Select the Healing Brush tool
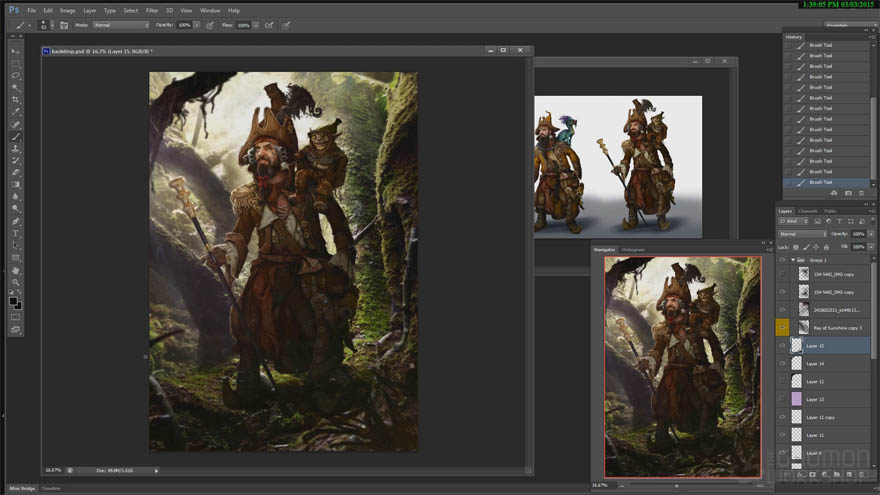Viewport: 880px width, 495px height. click(x=16, y=124)
